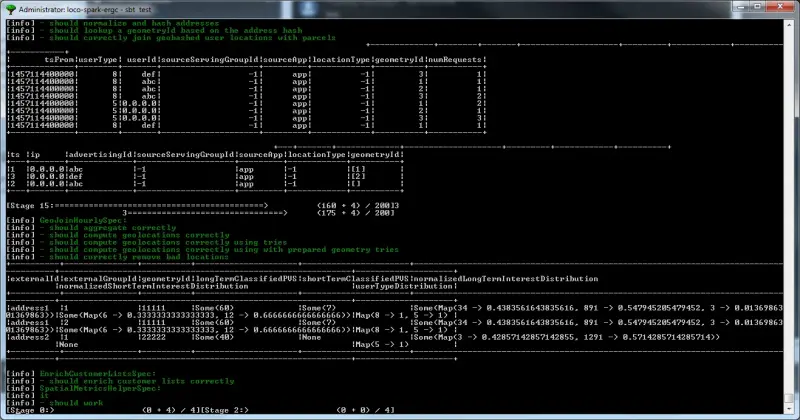Click the '[Stage 2:>' progress text

coord(225,410)
